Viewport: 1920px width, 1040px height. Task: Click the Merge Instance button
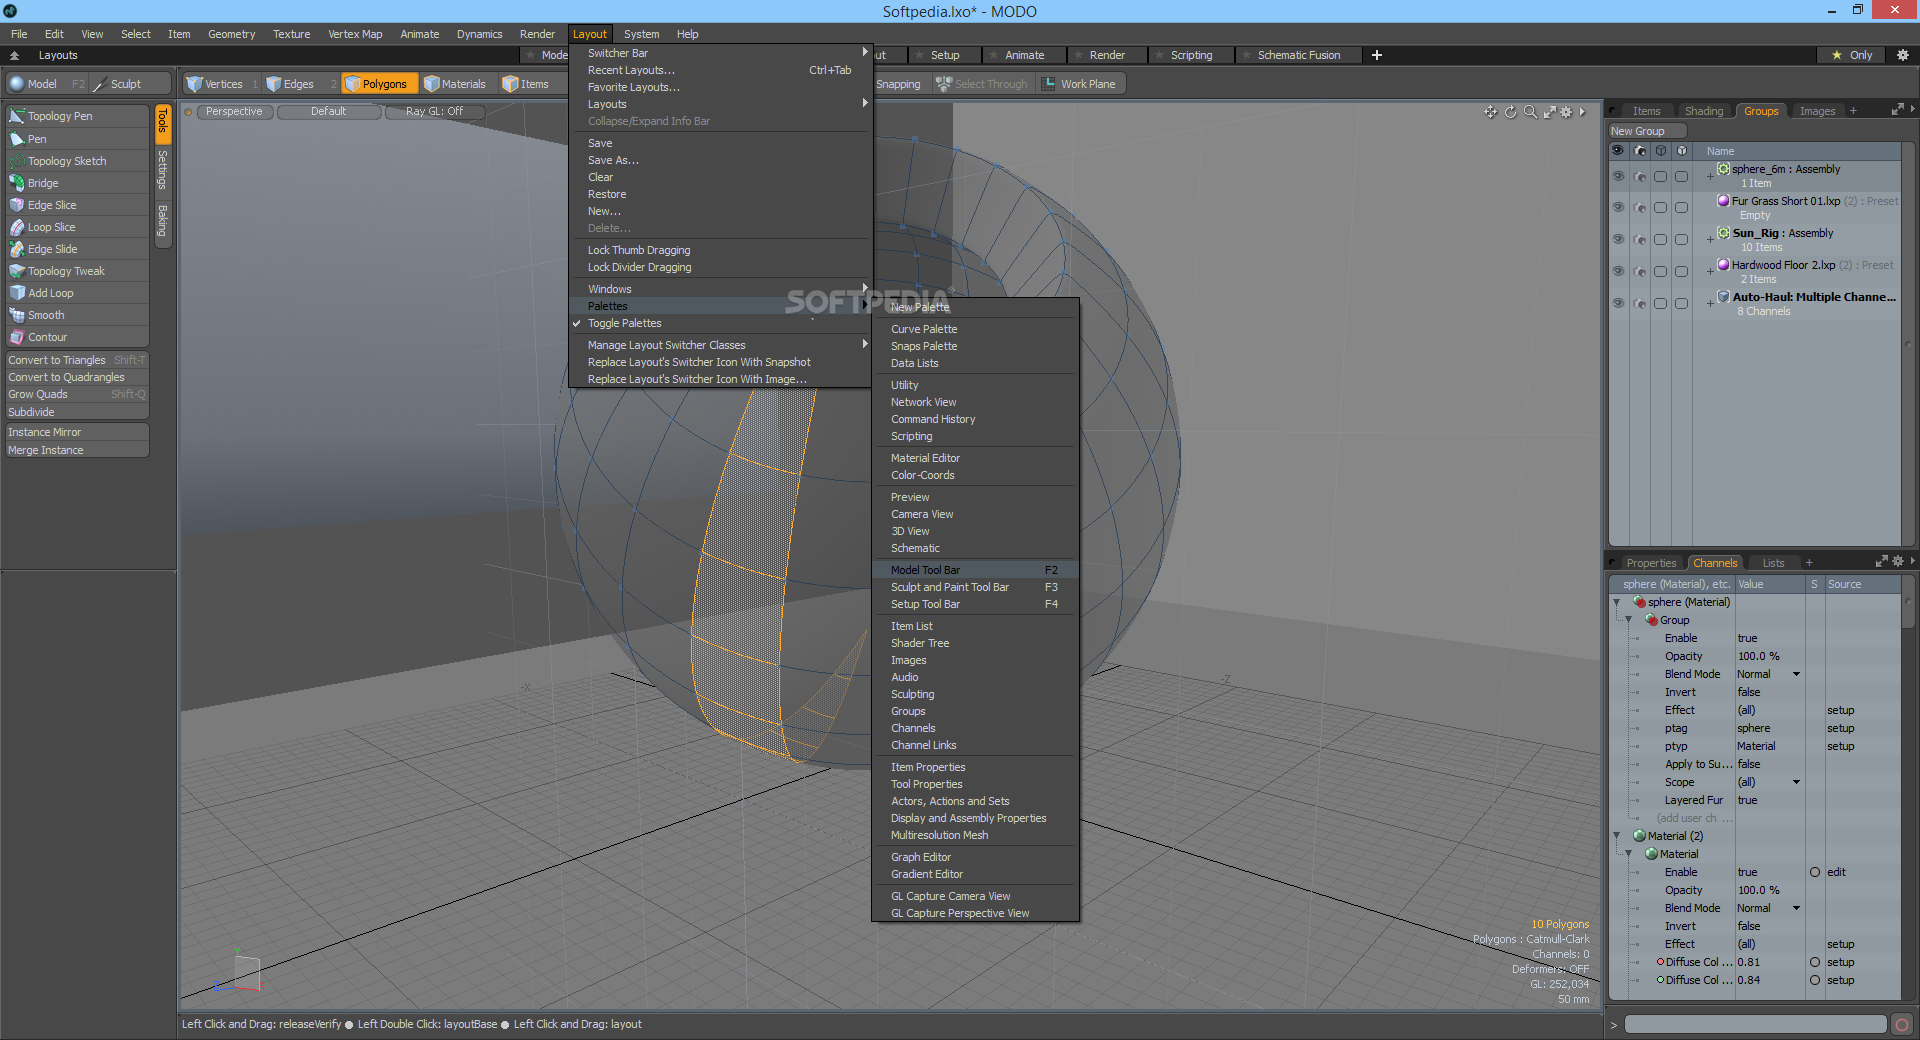pos(77,450)
